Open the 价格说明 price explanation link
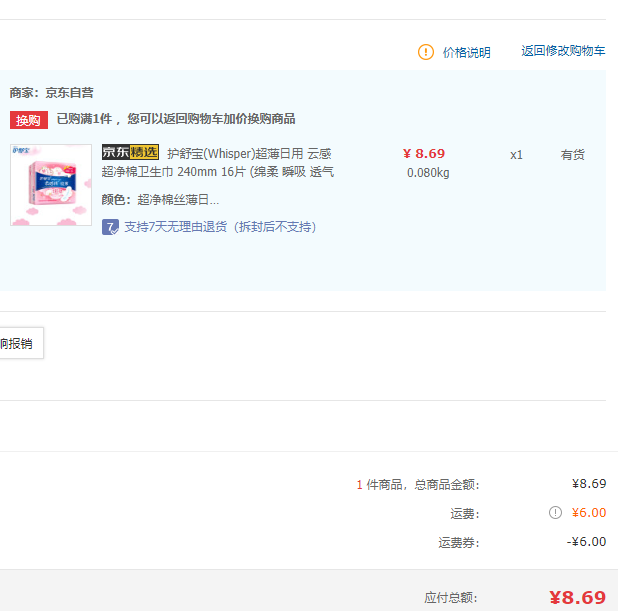Screen dimensions: 618x611 pyautogui.click(x=467, y=52)
